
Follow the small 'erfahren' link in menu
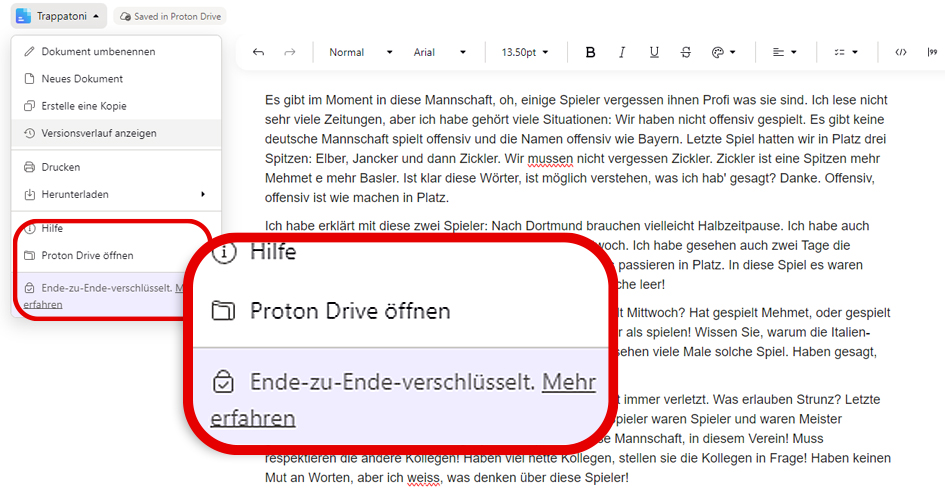[43, 304]
